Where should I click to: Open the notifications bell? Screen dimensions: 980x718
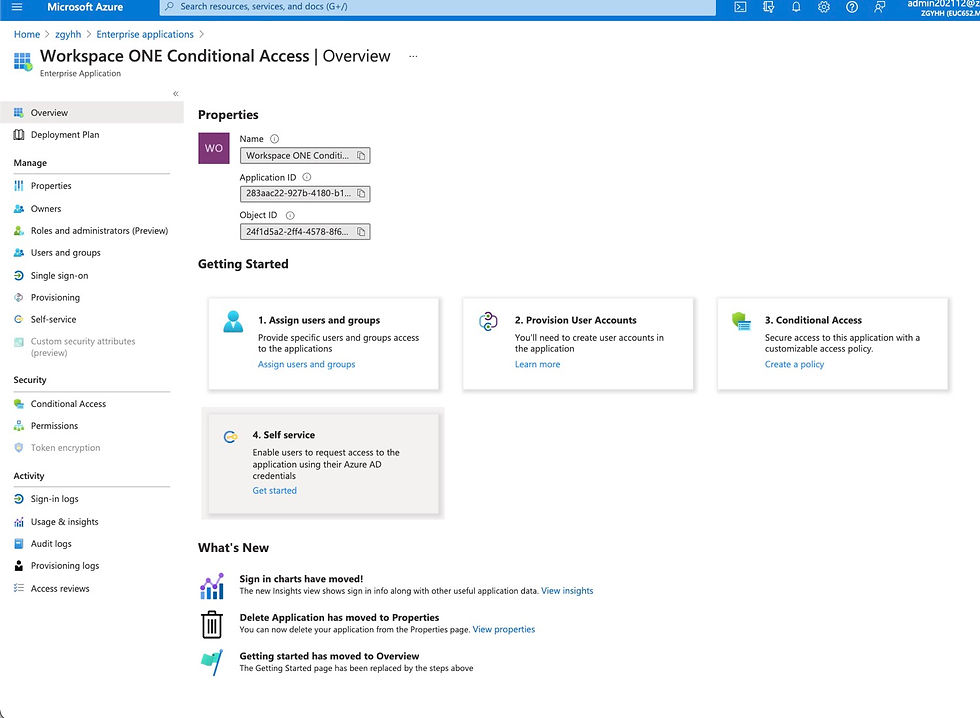click(796, 7)
